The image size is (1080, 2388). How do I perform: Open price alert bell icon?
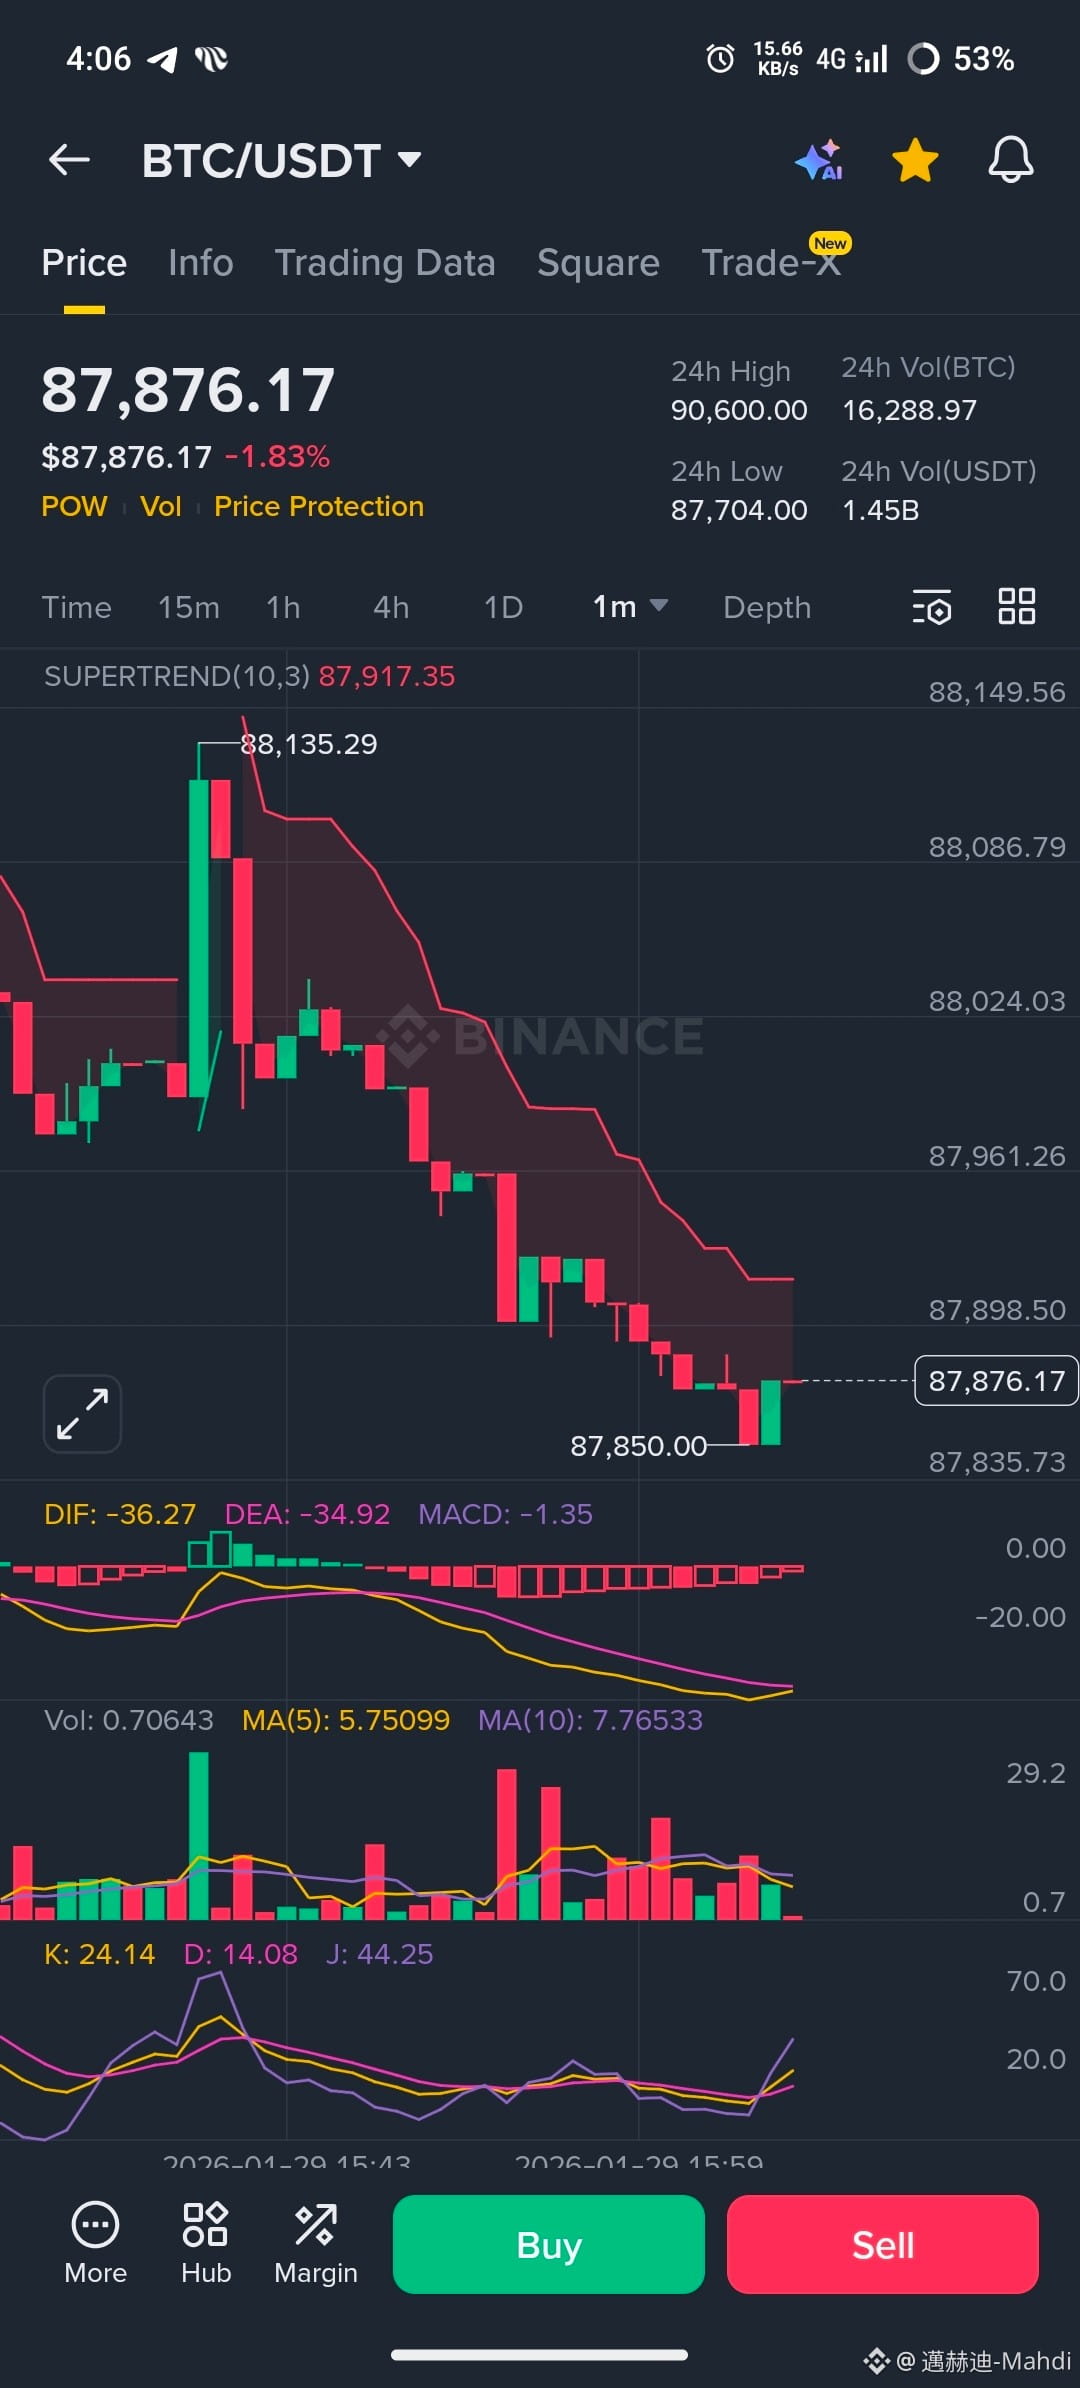(1011, 160)
